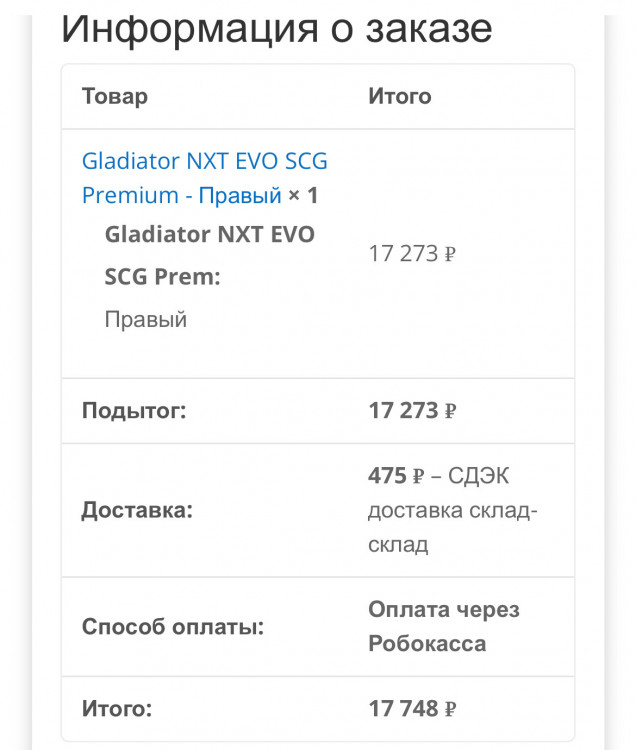Click the 'Итого:' label in the bottom row
636x750 pixels.
coord(116,709)
